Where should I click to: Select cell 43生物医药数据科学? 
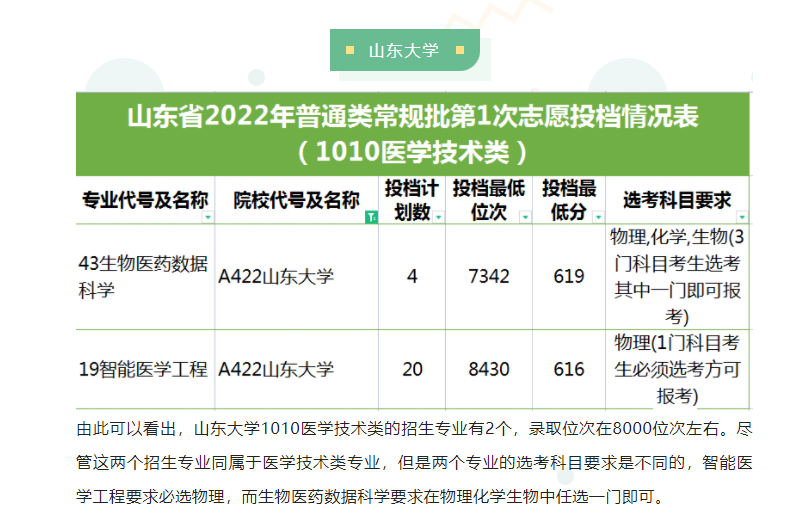(145, 277)
